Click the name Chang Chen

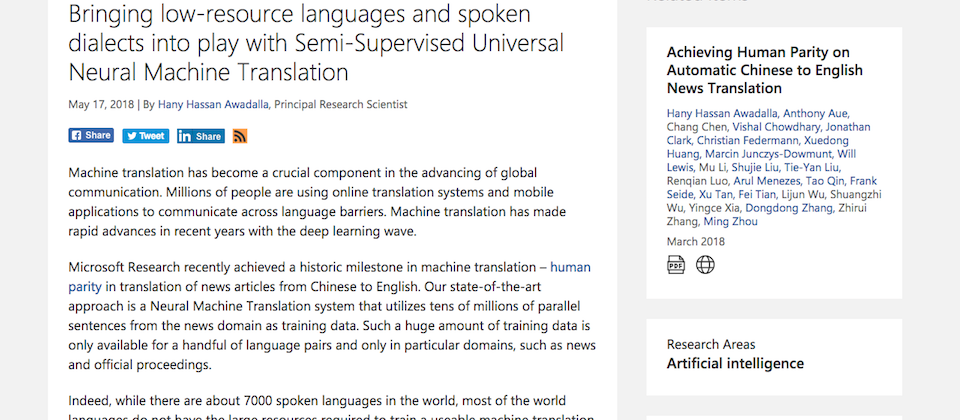coord(697,127)
